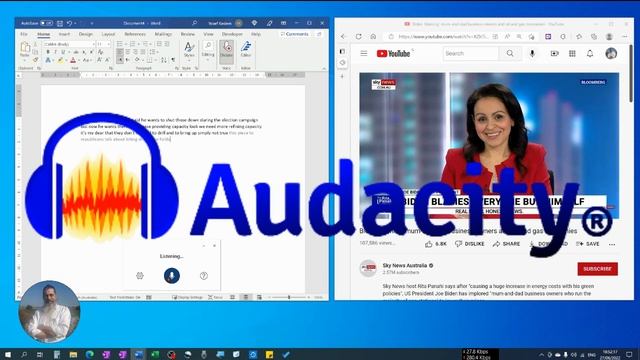Click the Display Settings in Word status bar
Screen dimensions: 640x360
point(188,297)
